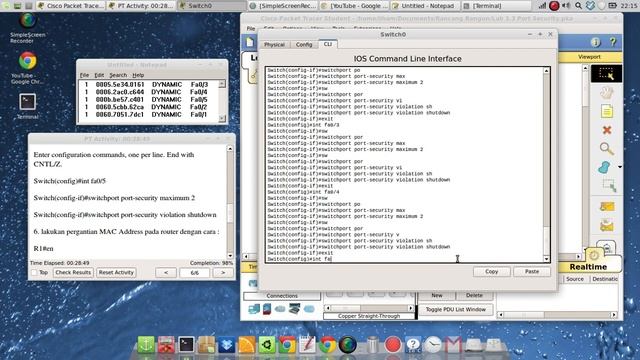Screen dimensions: 640x360
Task: Pick the Resize Shape tool
Action: pos(609,185)
